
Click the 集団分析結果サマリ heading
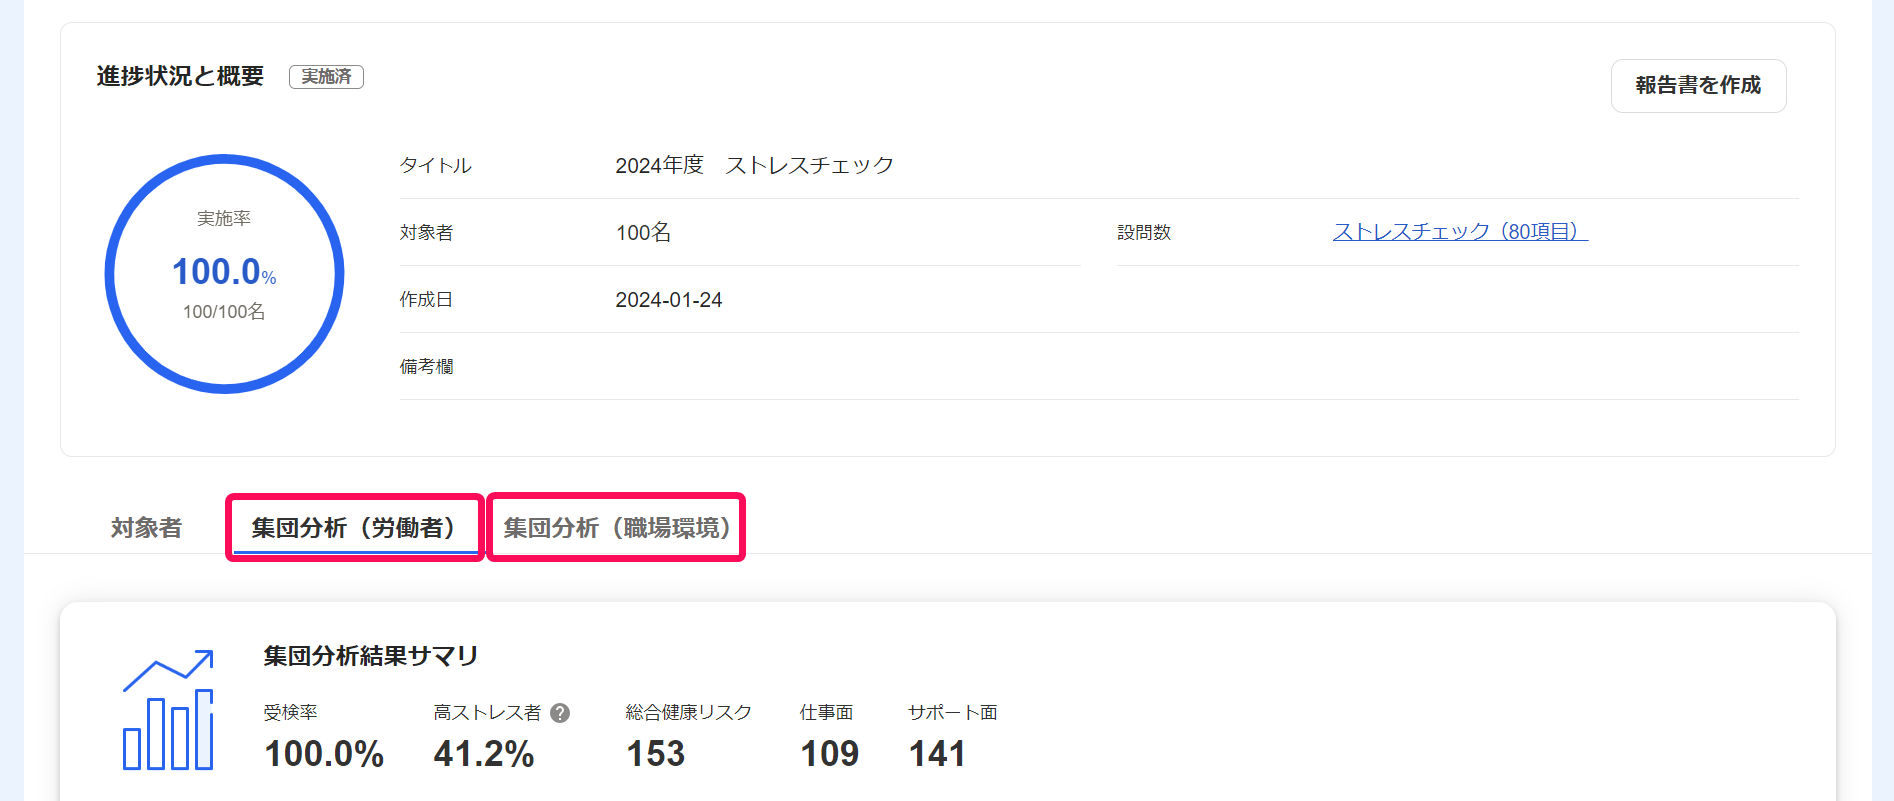click(371, 656)
